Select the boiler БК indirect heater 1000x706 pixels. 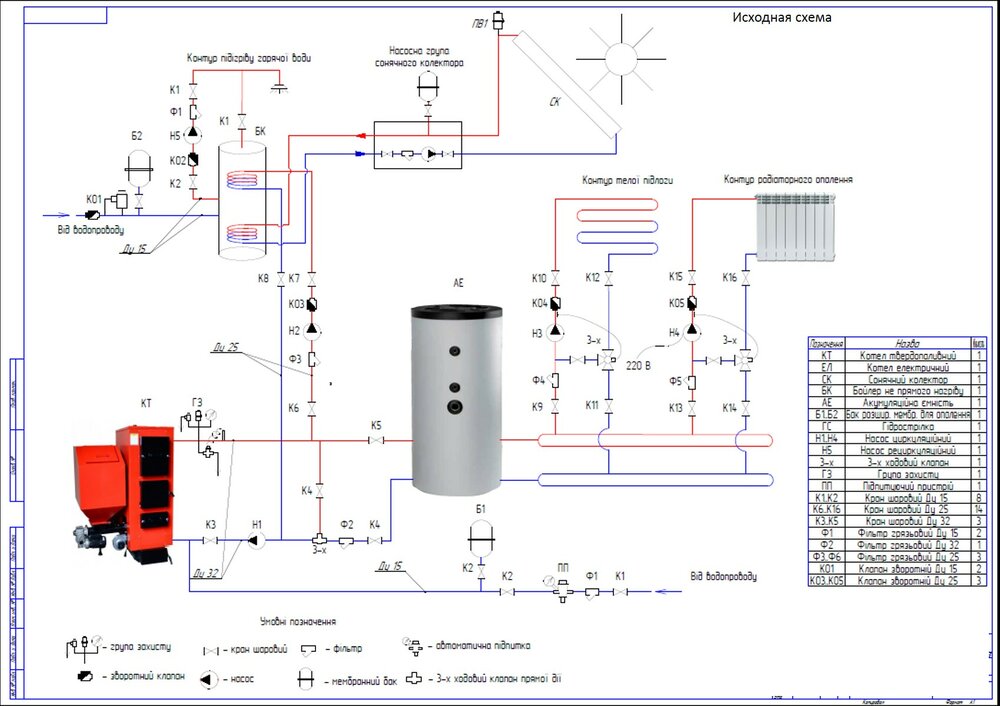pos(242,201)
